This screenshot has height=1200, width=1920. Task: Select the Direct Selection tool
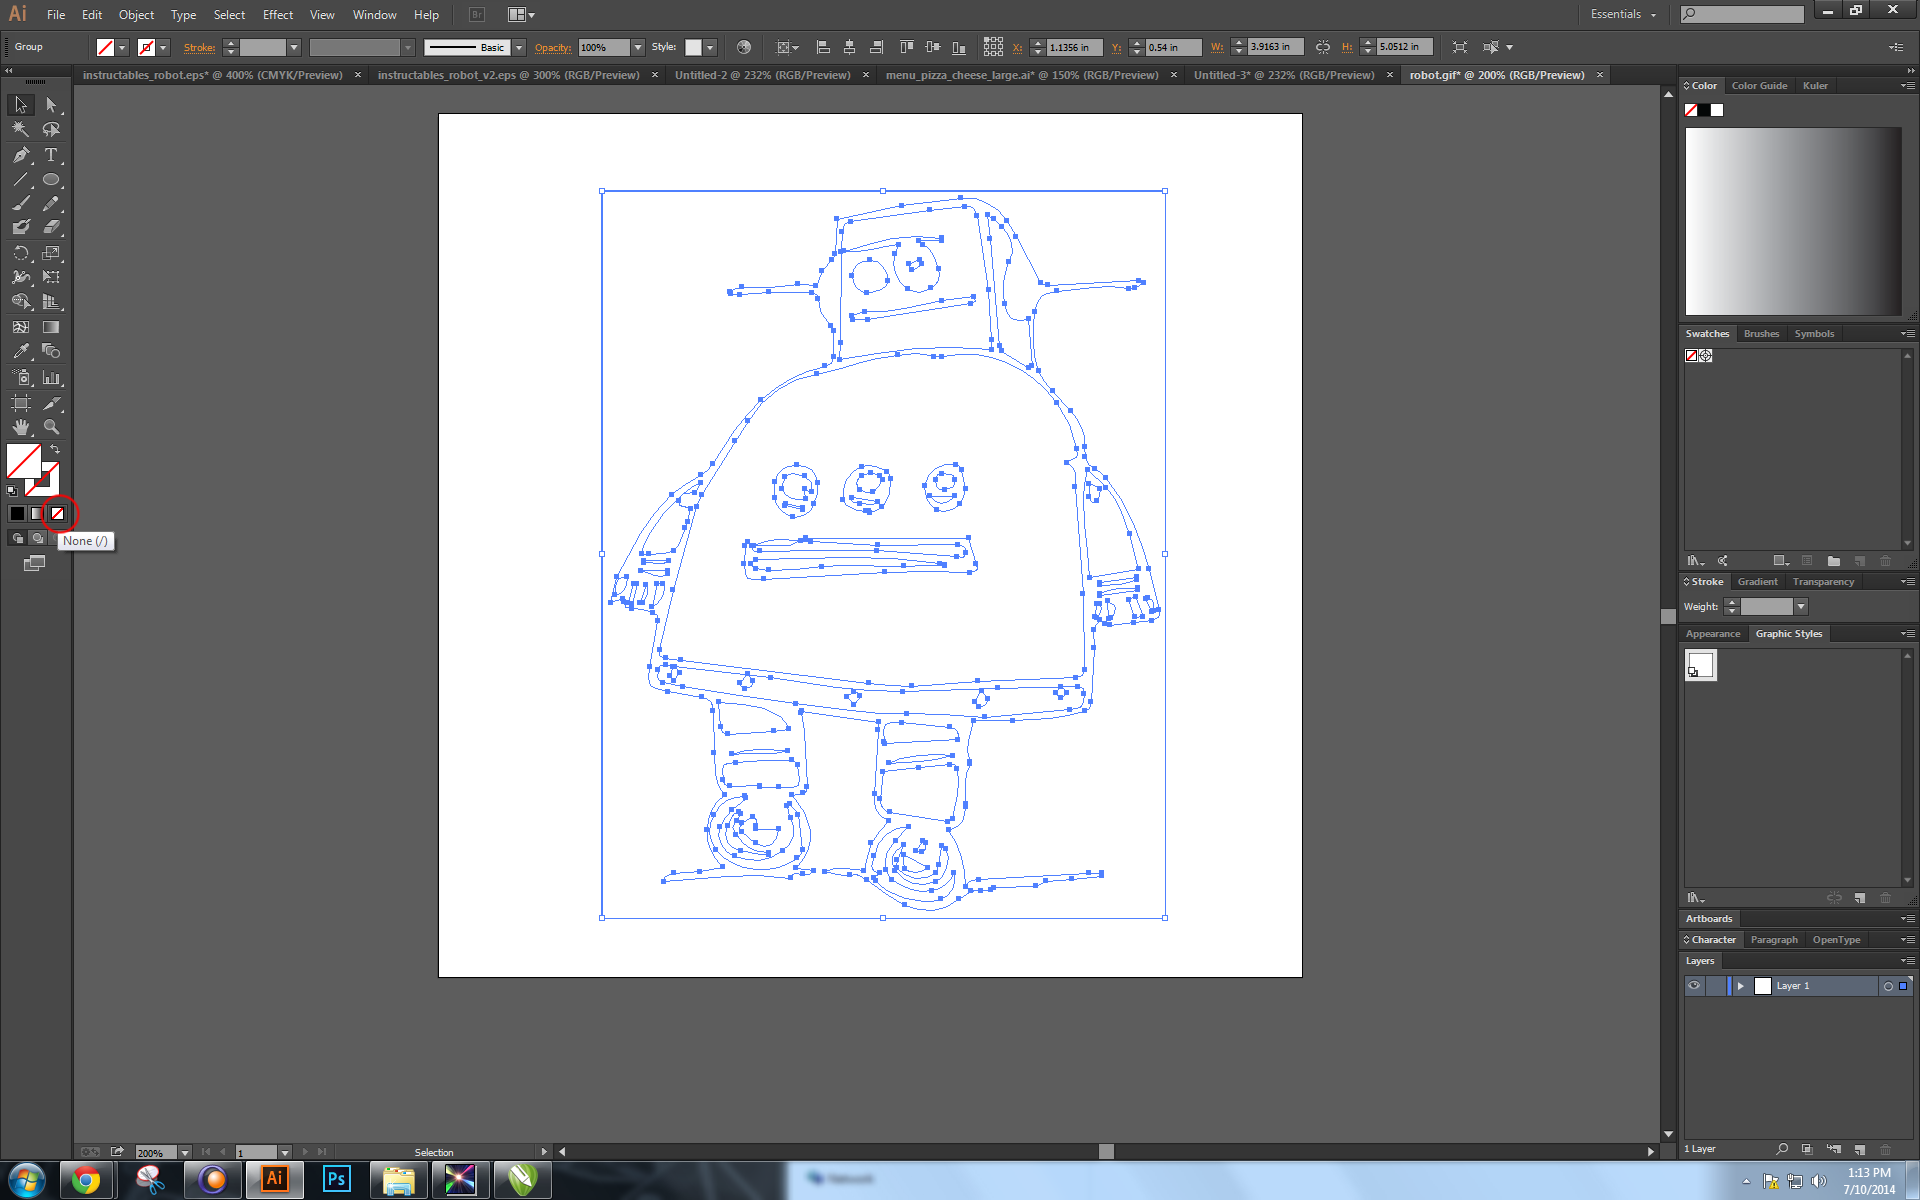[x=51, y=105]
